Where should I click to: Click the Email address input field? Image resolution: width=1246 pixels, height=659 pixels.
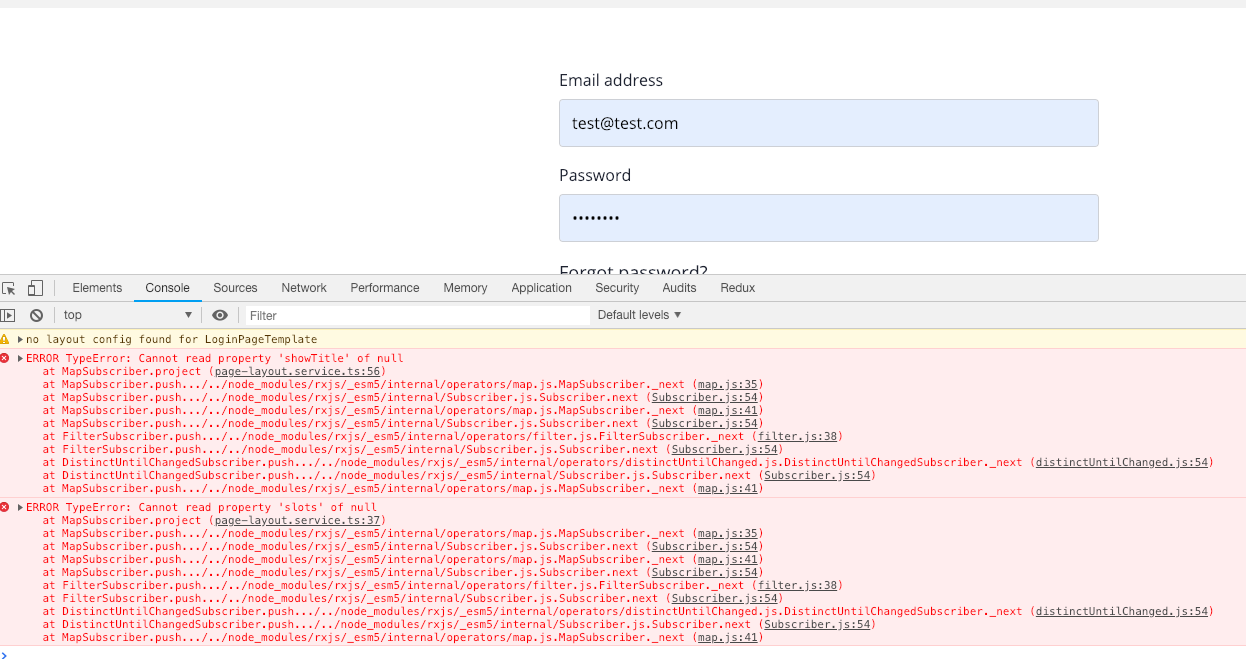(828, 122)
